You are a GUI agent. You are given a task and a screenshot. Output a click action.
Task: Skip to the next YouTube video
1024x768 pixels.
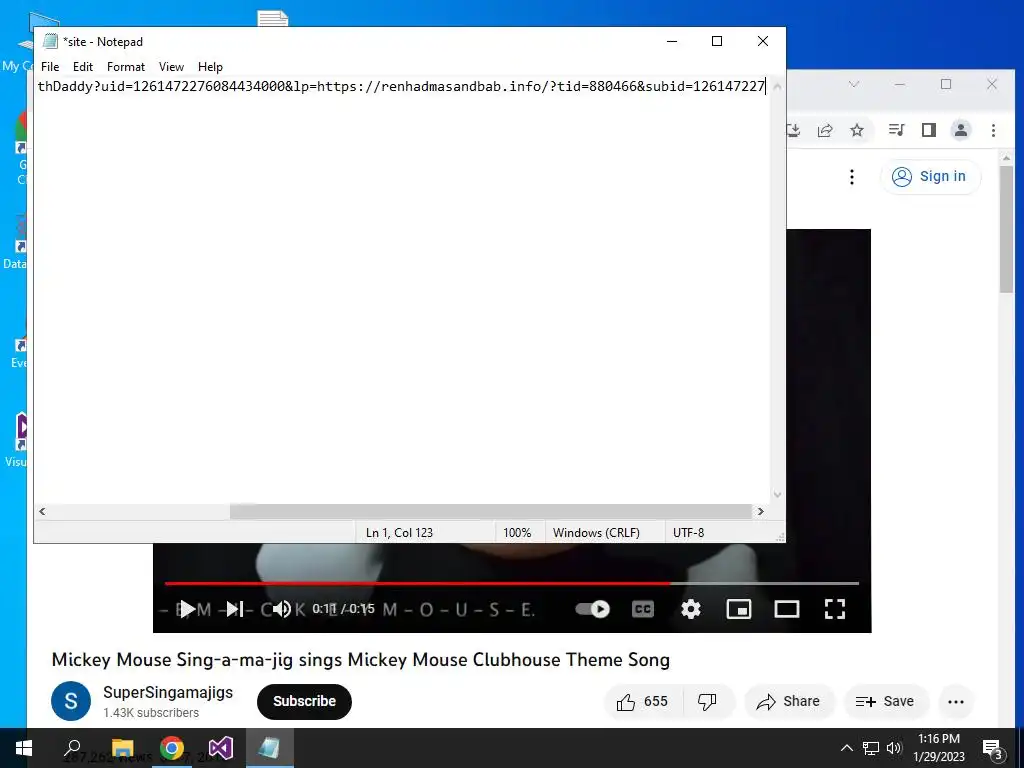[234, 609]
